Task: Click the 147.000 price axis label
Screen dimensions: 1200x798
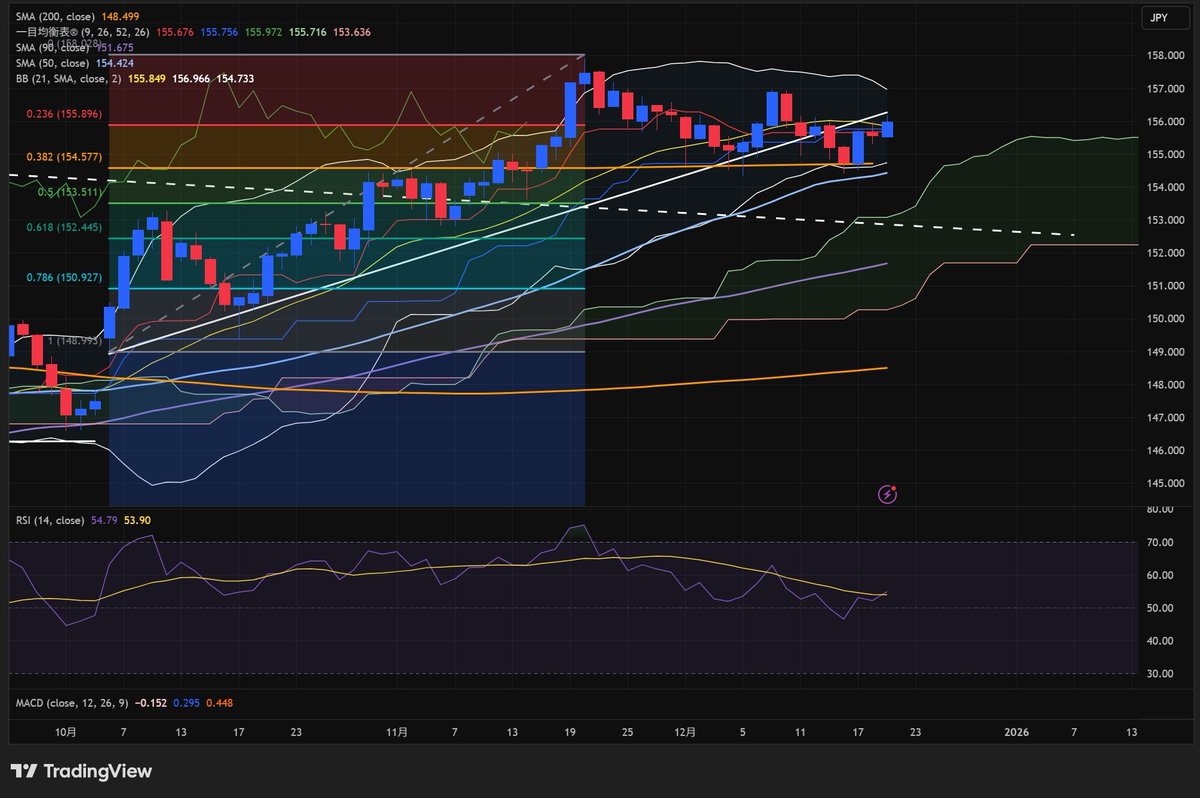Action: pyautogui.click(x=1168, y=418)
